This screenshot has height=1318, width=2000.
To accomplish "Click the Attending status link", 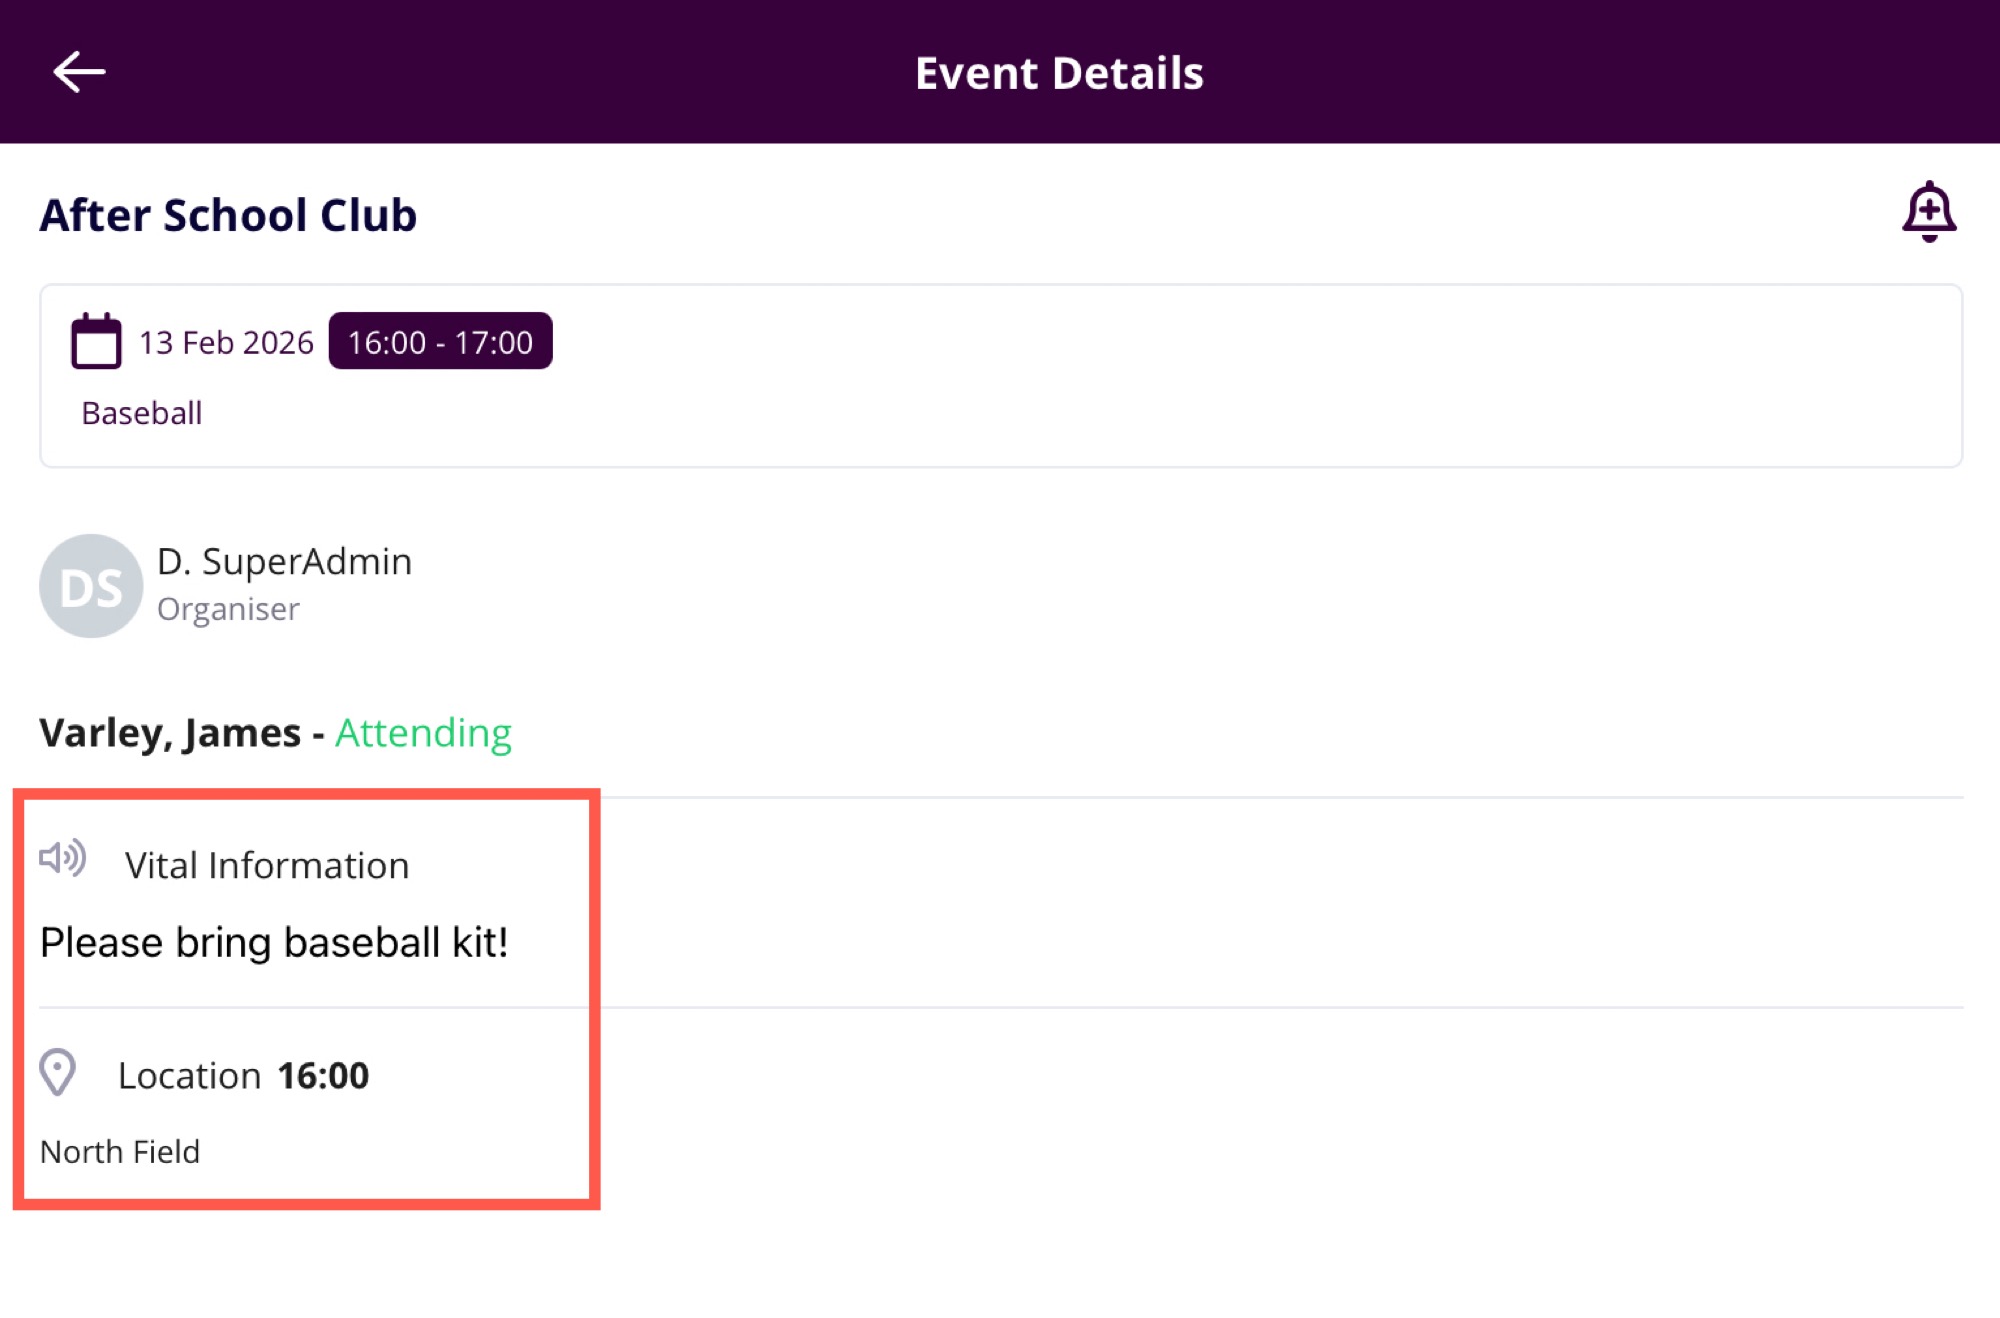I will [x=423, y=733].
